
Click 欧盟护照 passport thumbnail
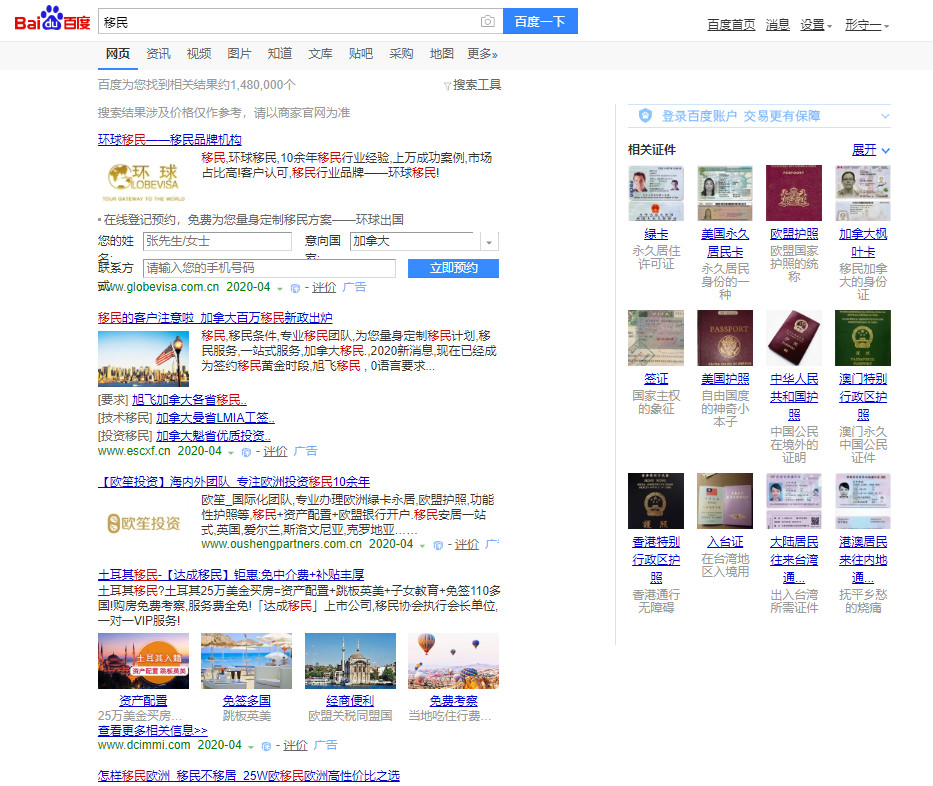click(x=794, y=193)
